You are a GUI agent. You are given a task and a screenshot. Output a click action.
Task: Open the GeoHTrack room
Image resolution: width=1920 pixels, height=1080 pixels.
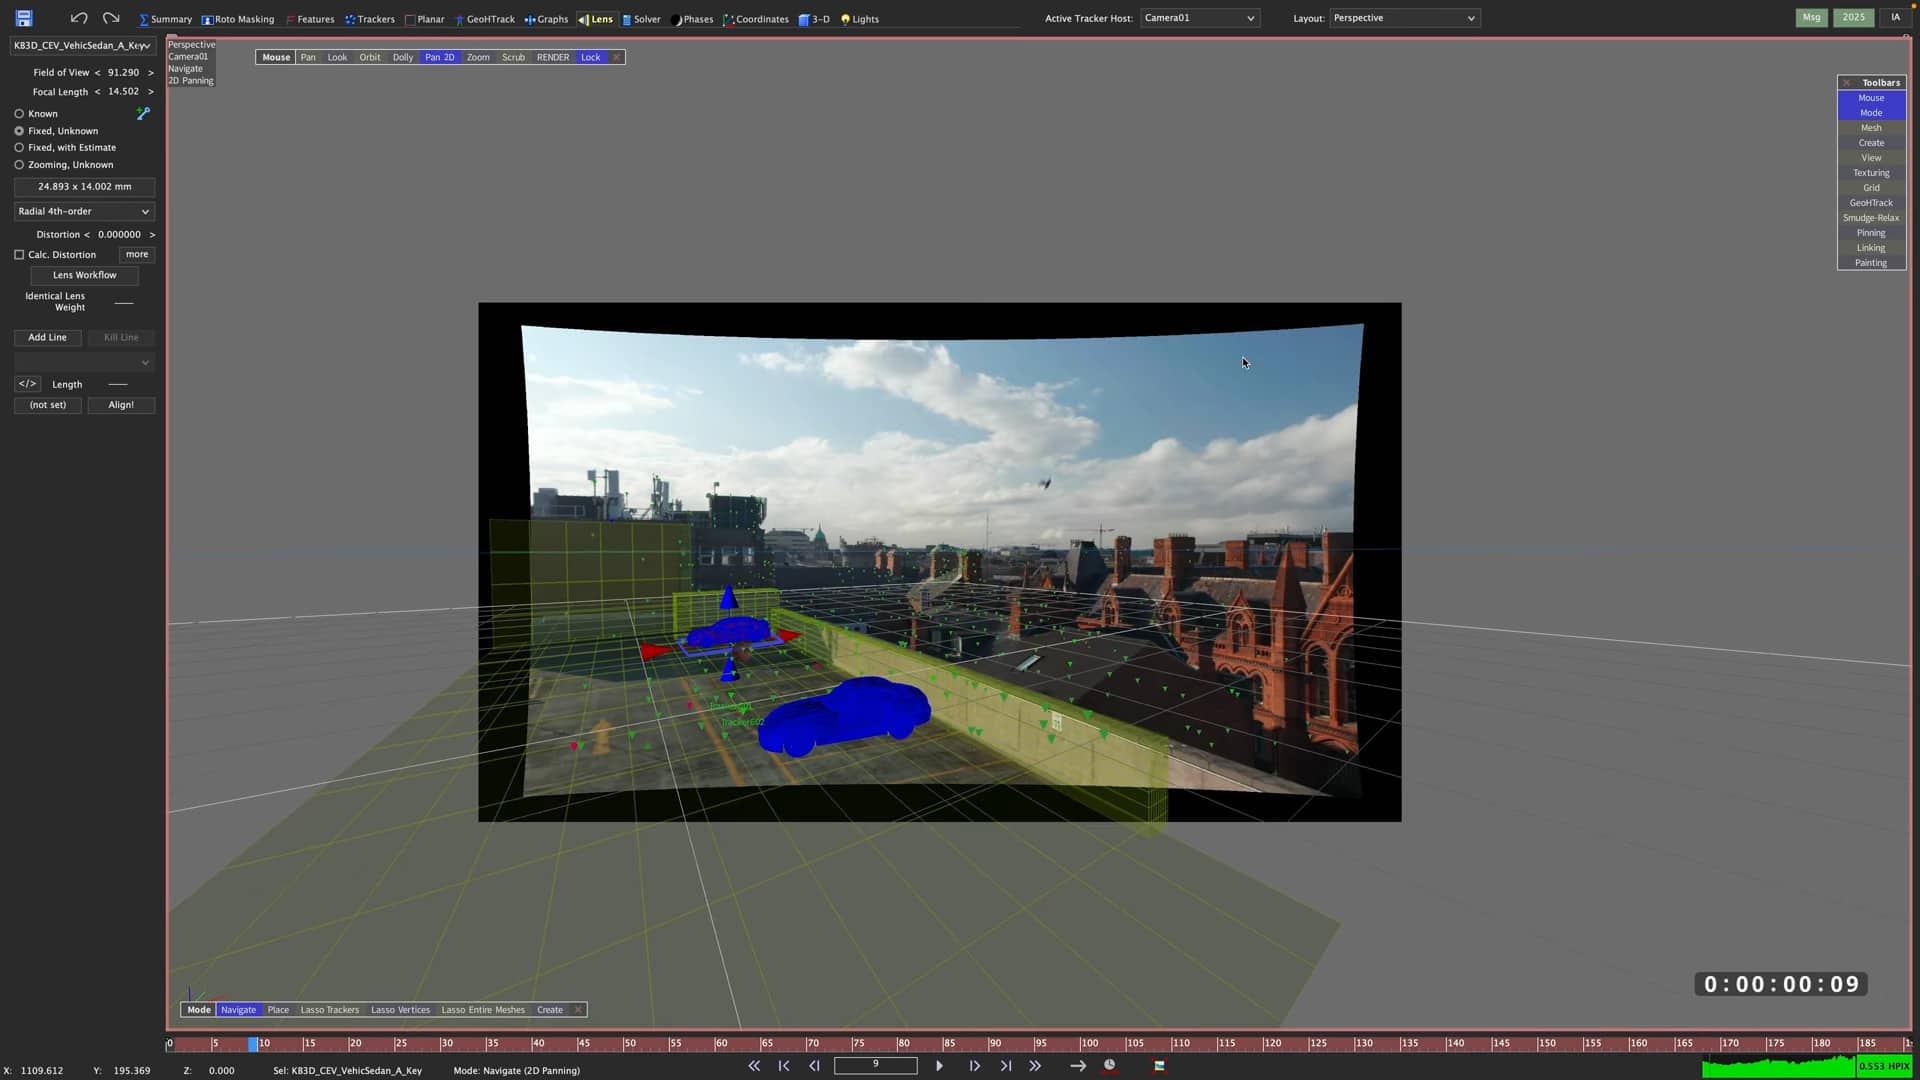(485, 19)
